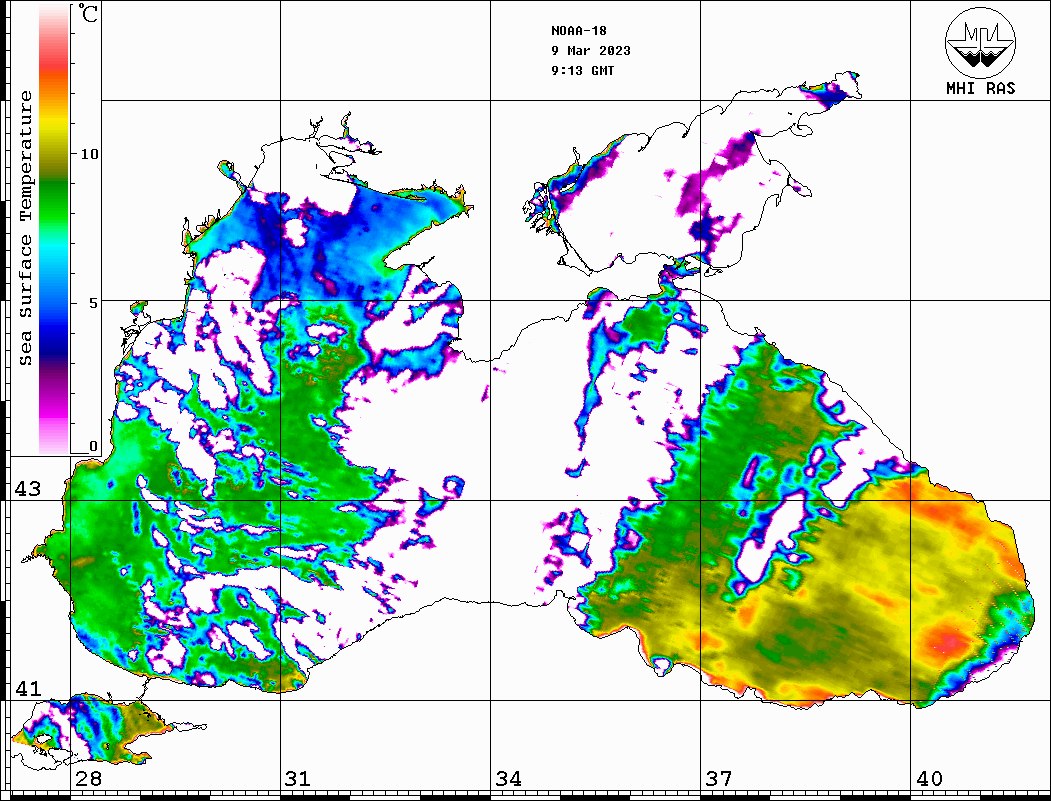Click the '10' tick on color scale
The width and height of the screenshot is (1051, 801).
[x=89, y=154]
